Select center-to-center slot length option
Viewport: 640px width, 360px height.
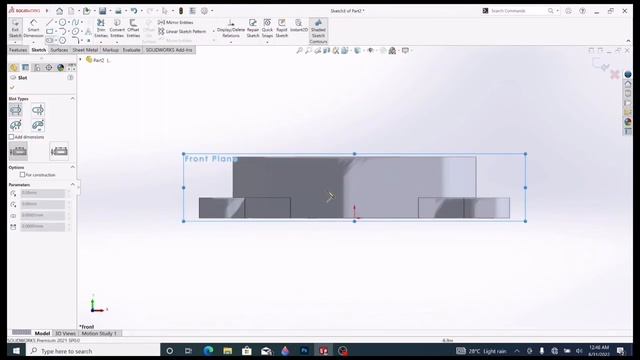(x=18, y=151)
